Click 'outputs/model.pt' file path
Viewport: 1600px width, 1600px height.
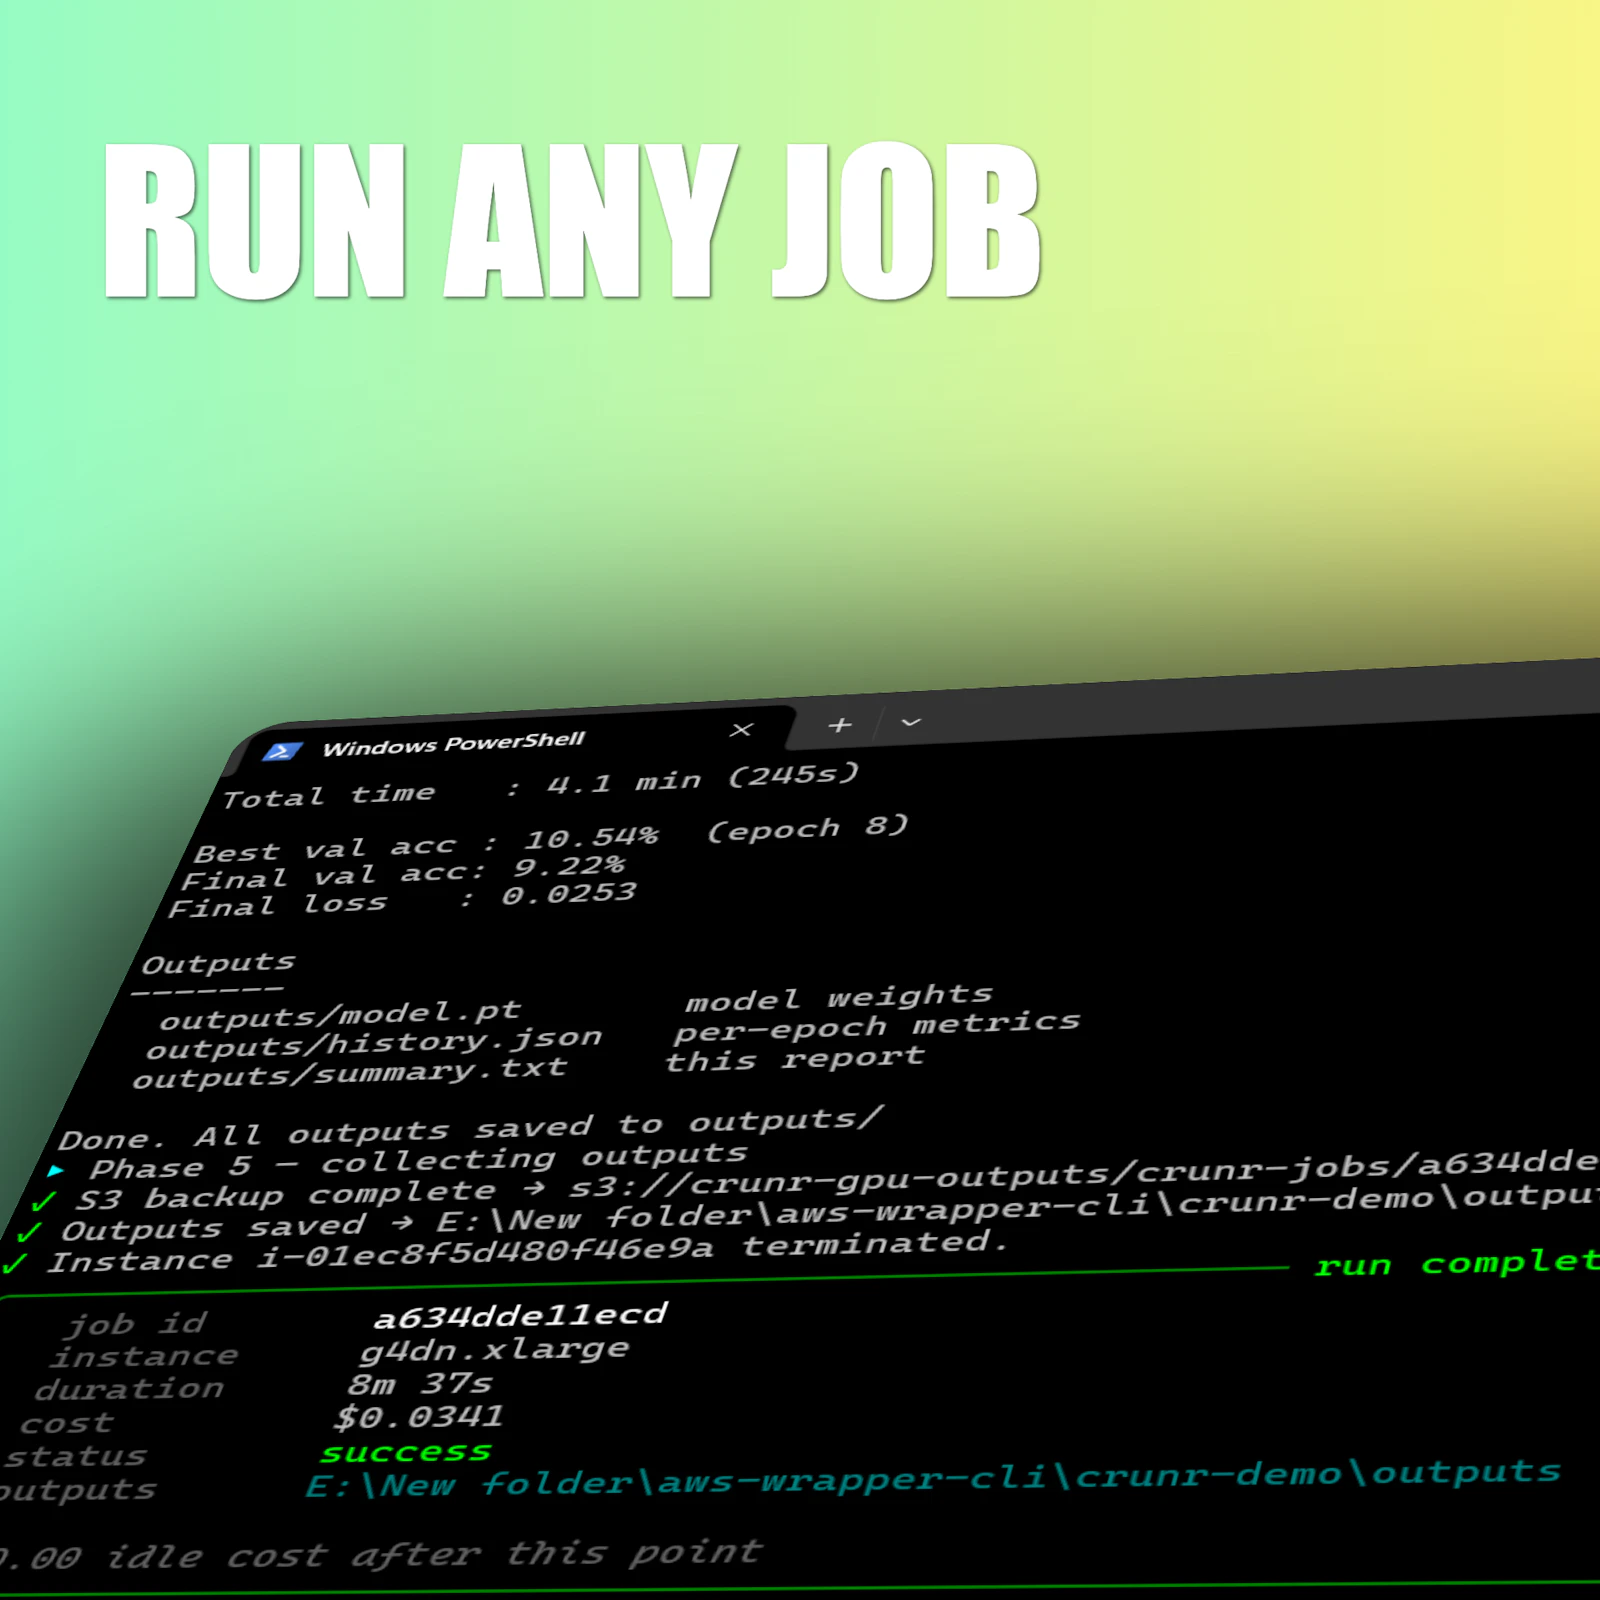[x=340, y=1015]
